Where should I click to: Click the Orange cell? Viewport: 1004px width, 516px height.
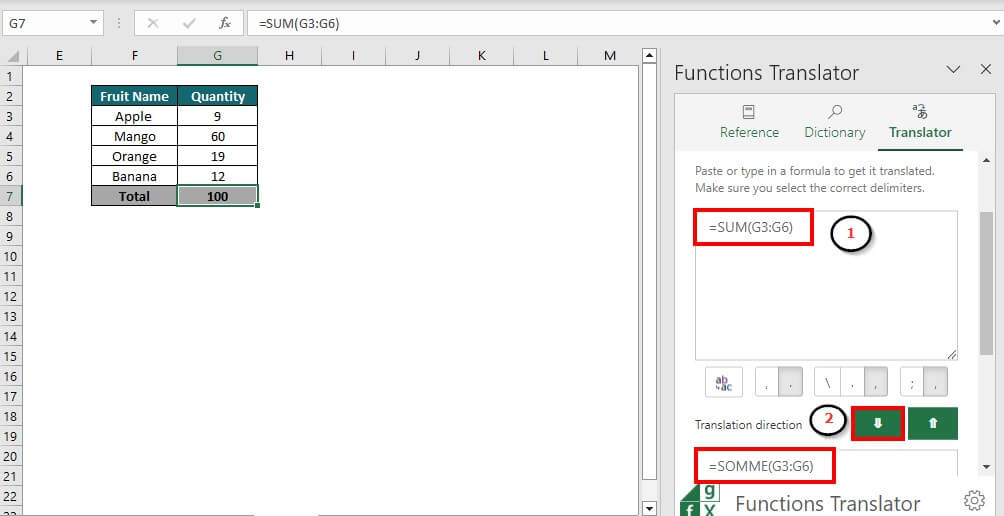click(x=134, y=156)
